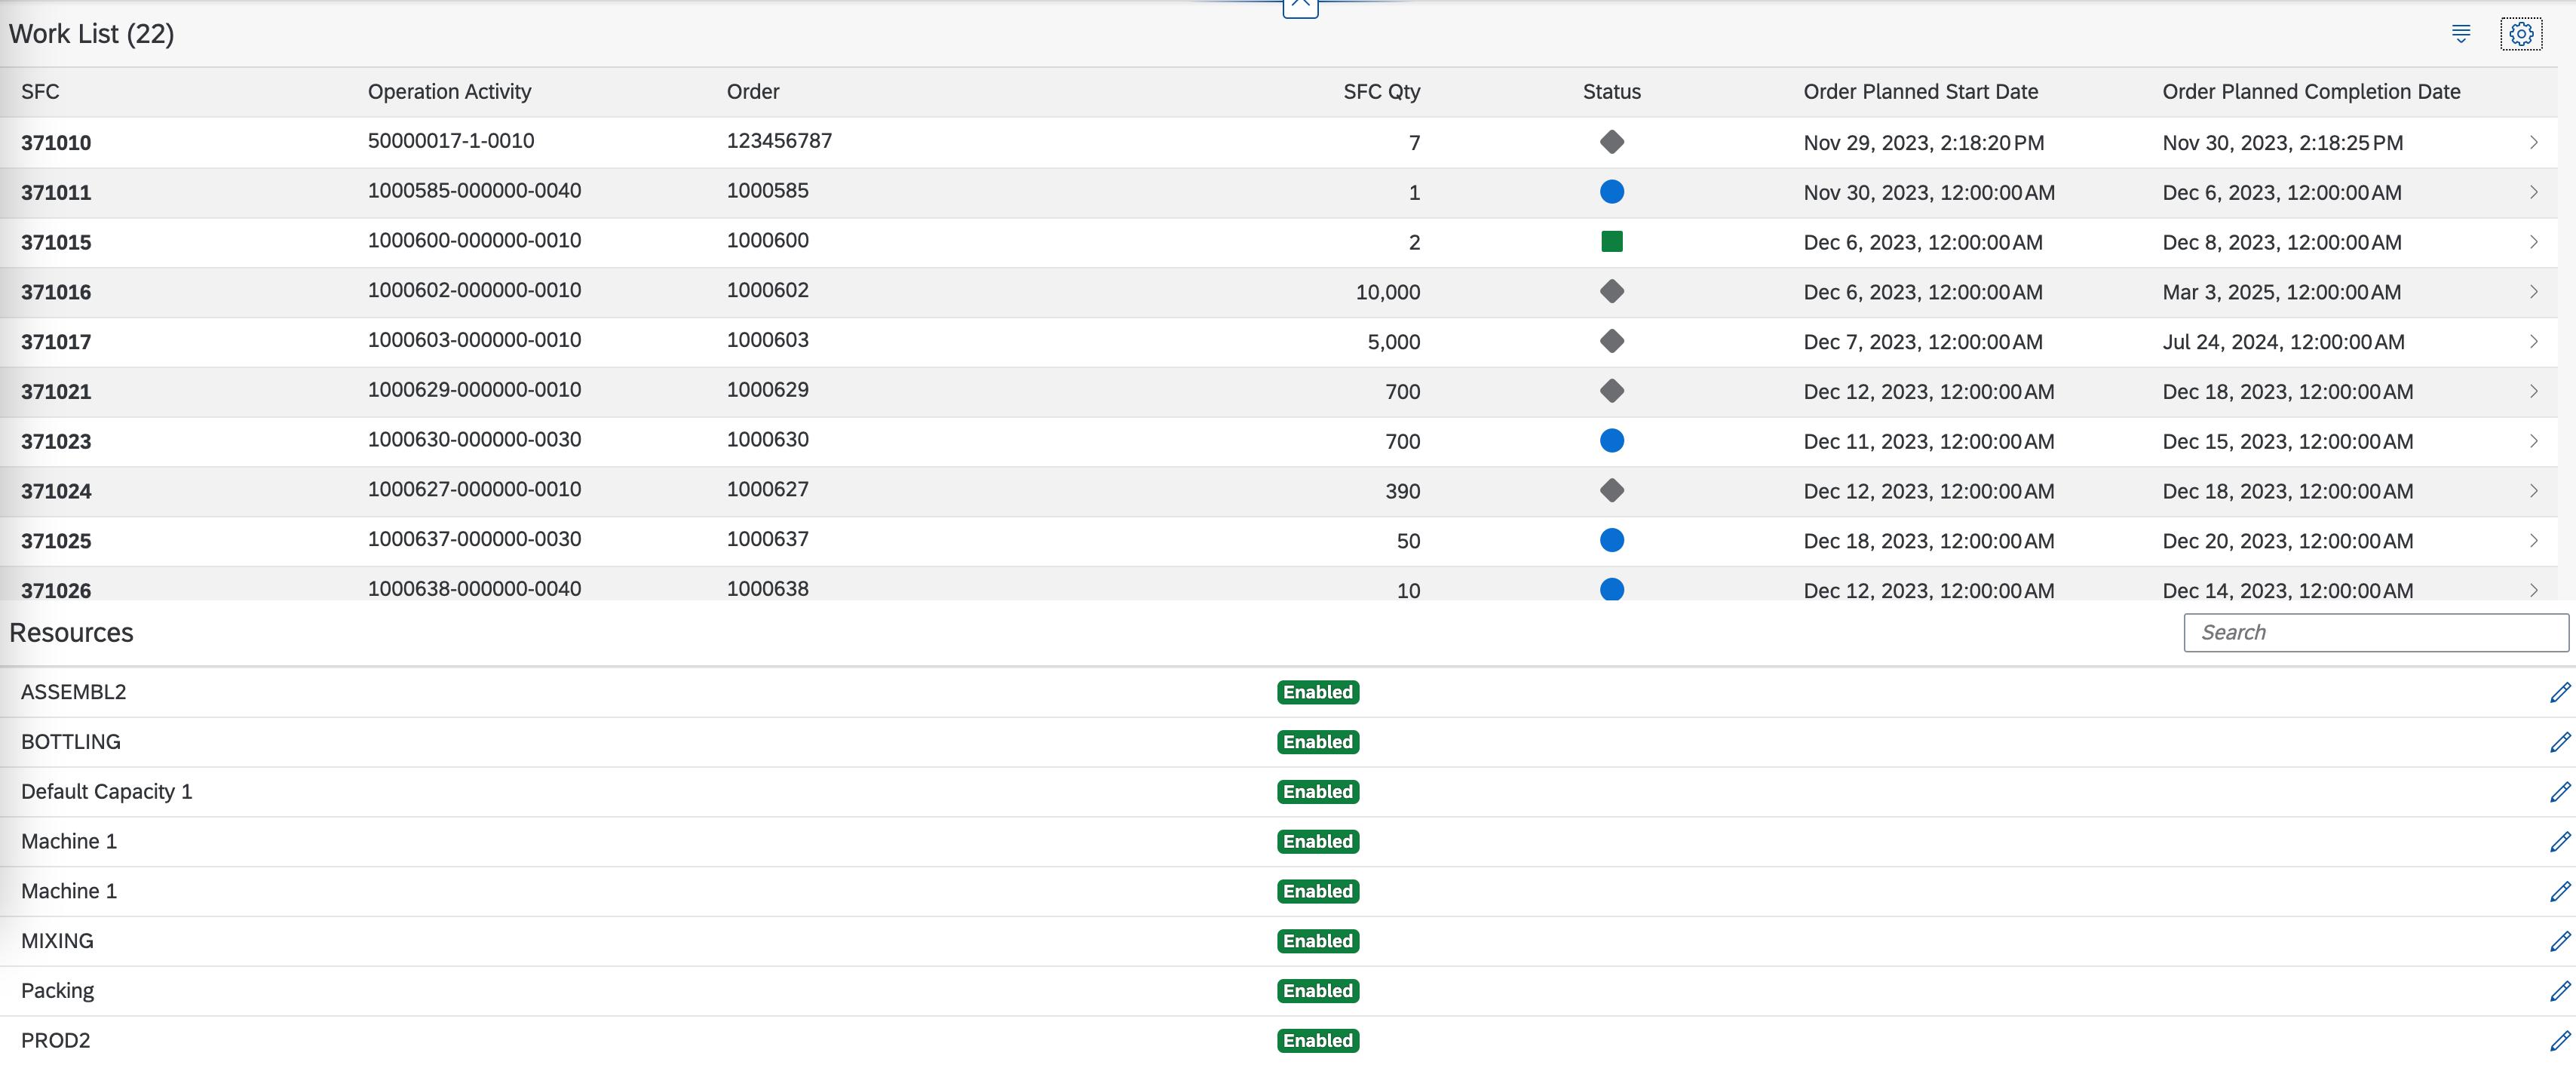This screenshot has height=1065, width=2576.
Task: Edit the MIXING resource
Action: pos(2559,941)
